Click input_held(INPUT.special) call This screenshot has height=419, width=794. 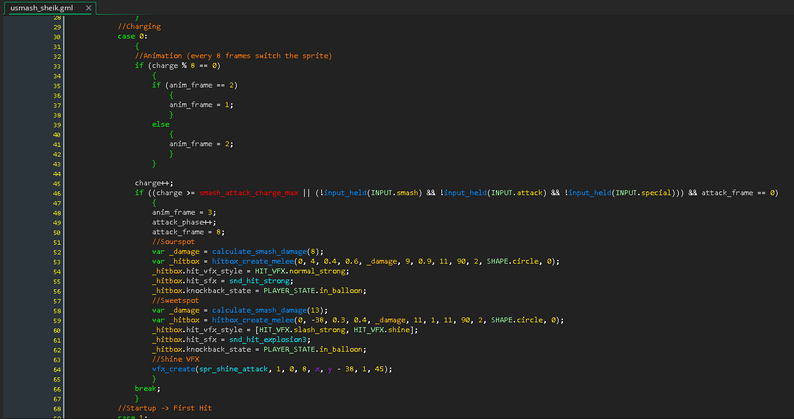(620, 193)
